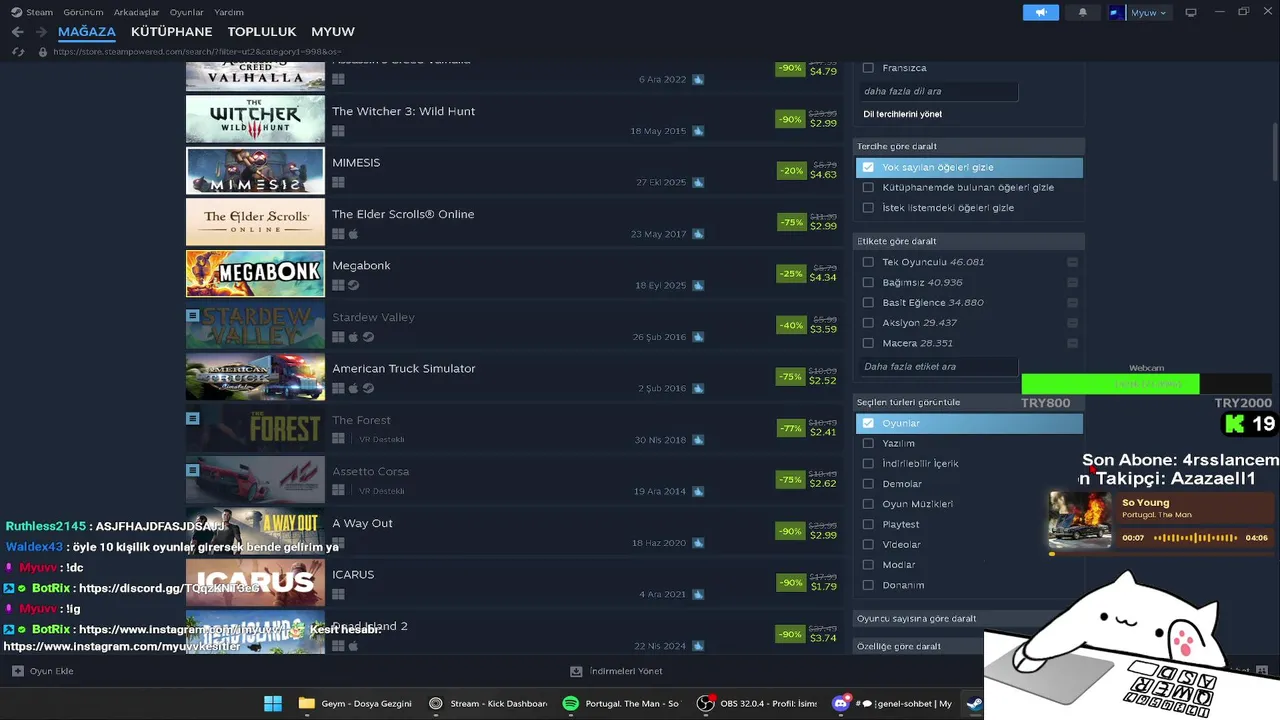
Task: Open the Arkadaşlar menu
Action: coord(136,12)
